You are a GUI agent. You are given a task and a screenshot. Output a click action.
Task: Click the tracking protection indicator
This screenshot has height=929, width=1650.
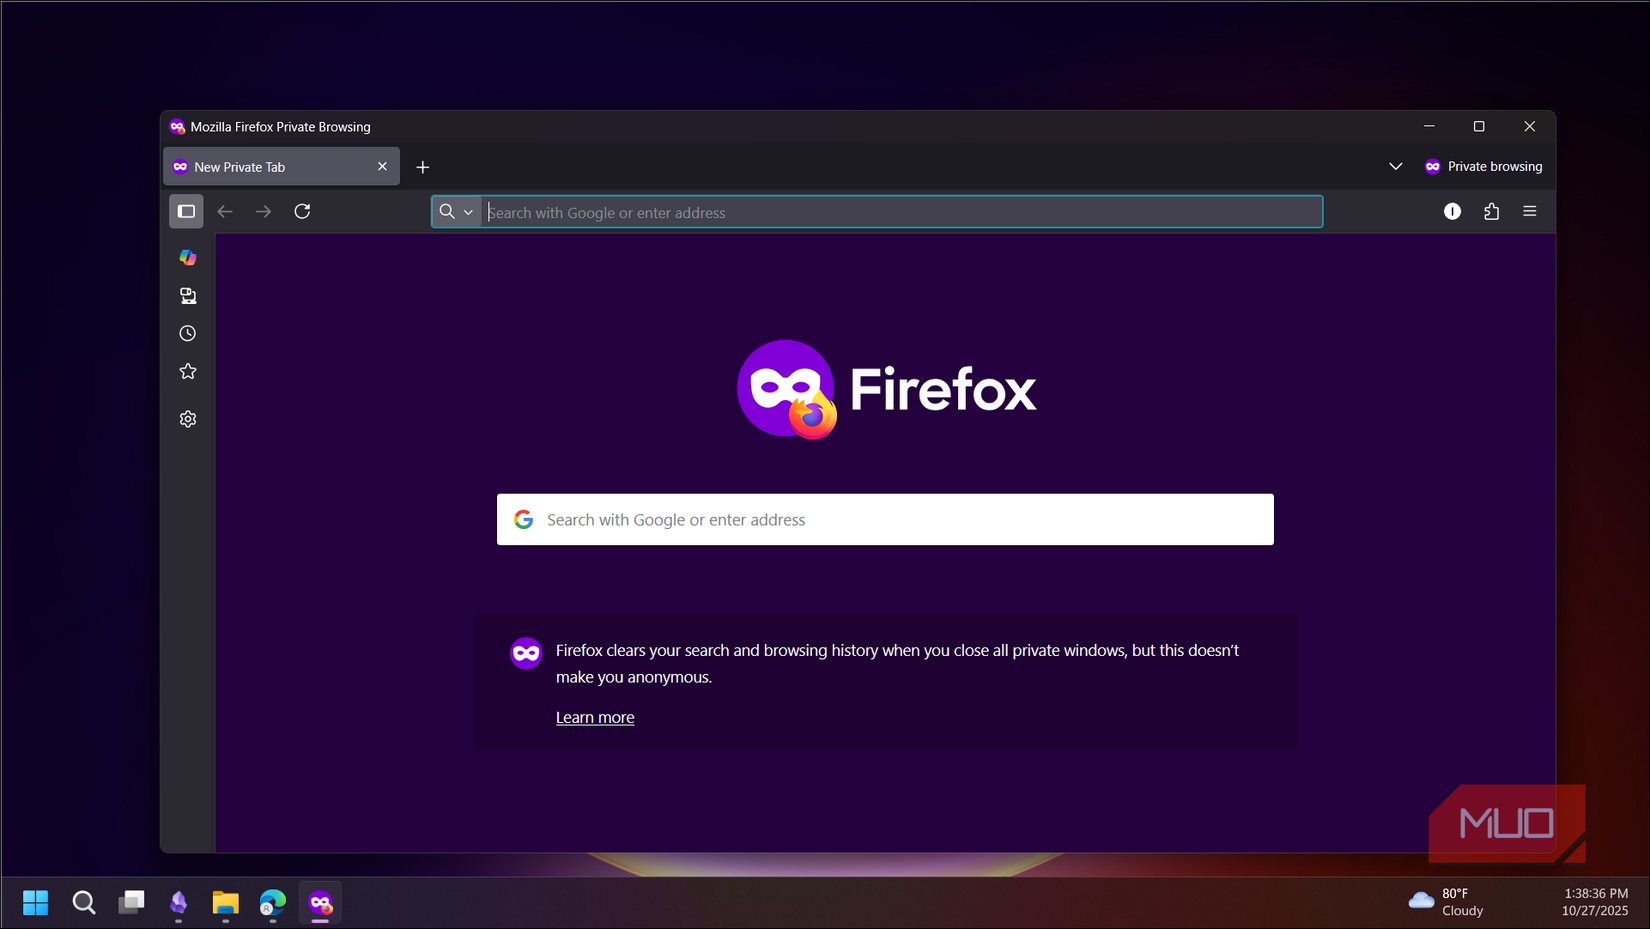[x=1452, y=211]
